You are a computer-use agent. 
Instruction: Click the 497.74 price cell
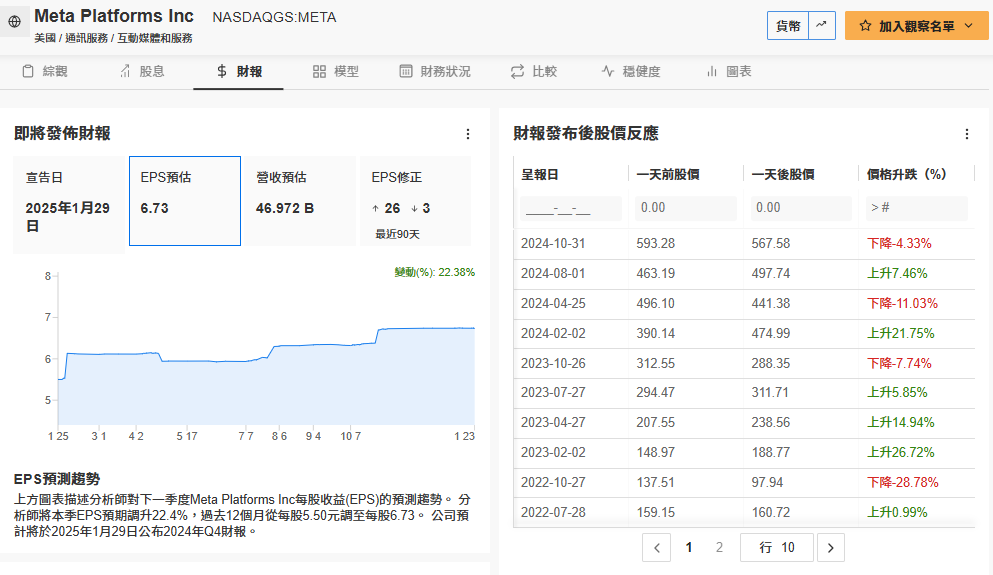(x=771, y=274)
